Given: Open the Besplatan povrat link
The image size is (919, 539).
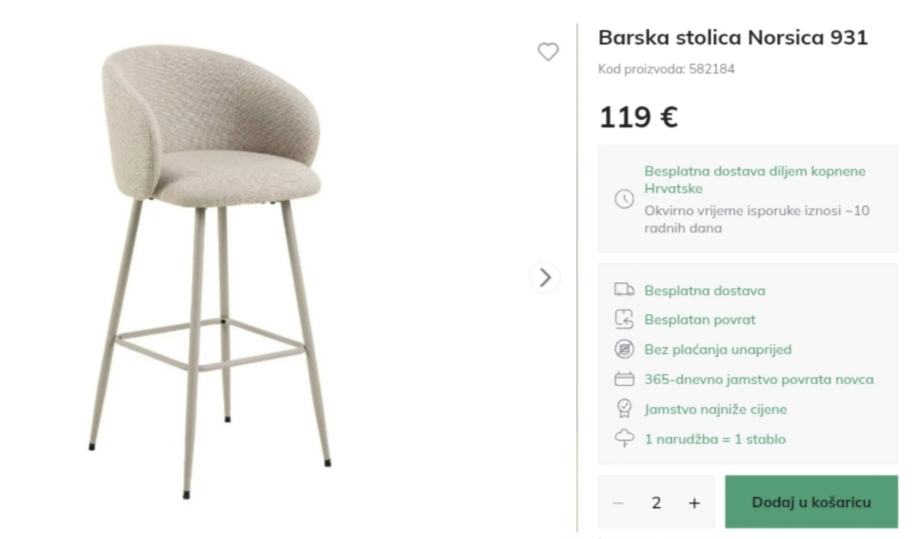Looking at the screenshot, I should click(699, 320).
